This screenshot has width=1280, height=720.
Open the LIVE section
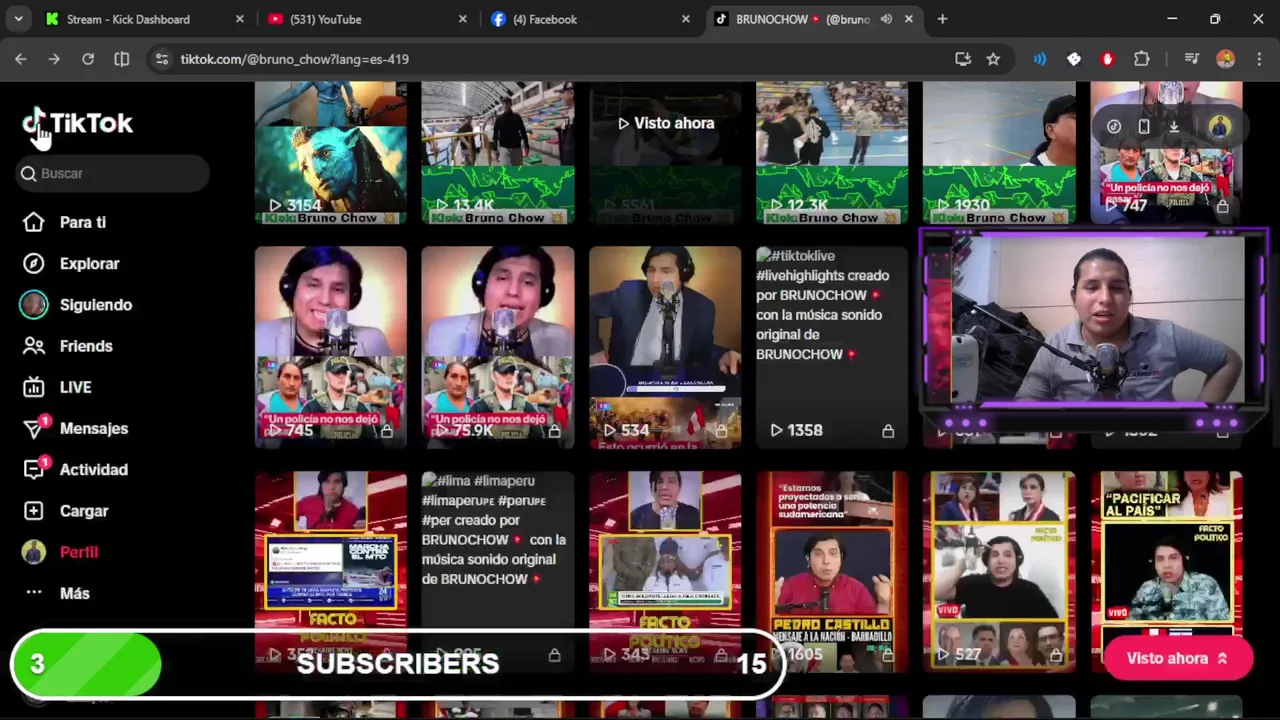click(x=75, y=387)
